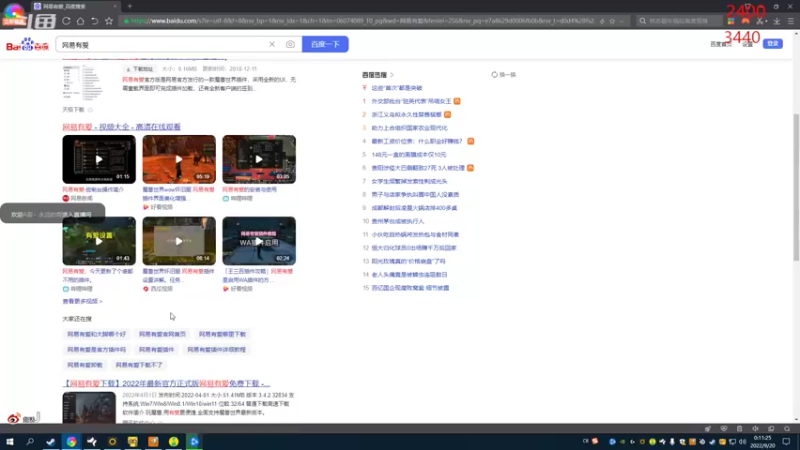The width and height of the screenshot is (800, 450).
Task: Open the scissors screenshot tool
Action: coord(760,21)
